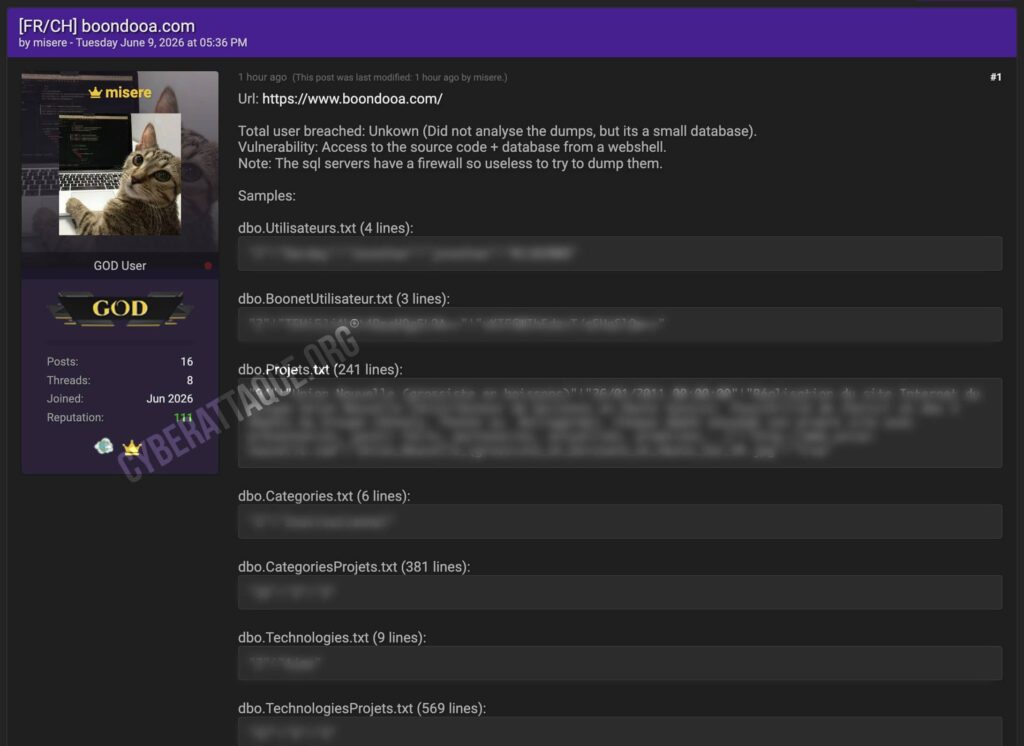
Task: Click the dbo.BoonetUtilisateur.txt code block
Action: point(620,324)
